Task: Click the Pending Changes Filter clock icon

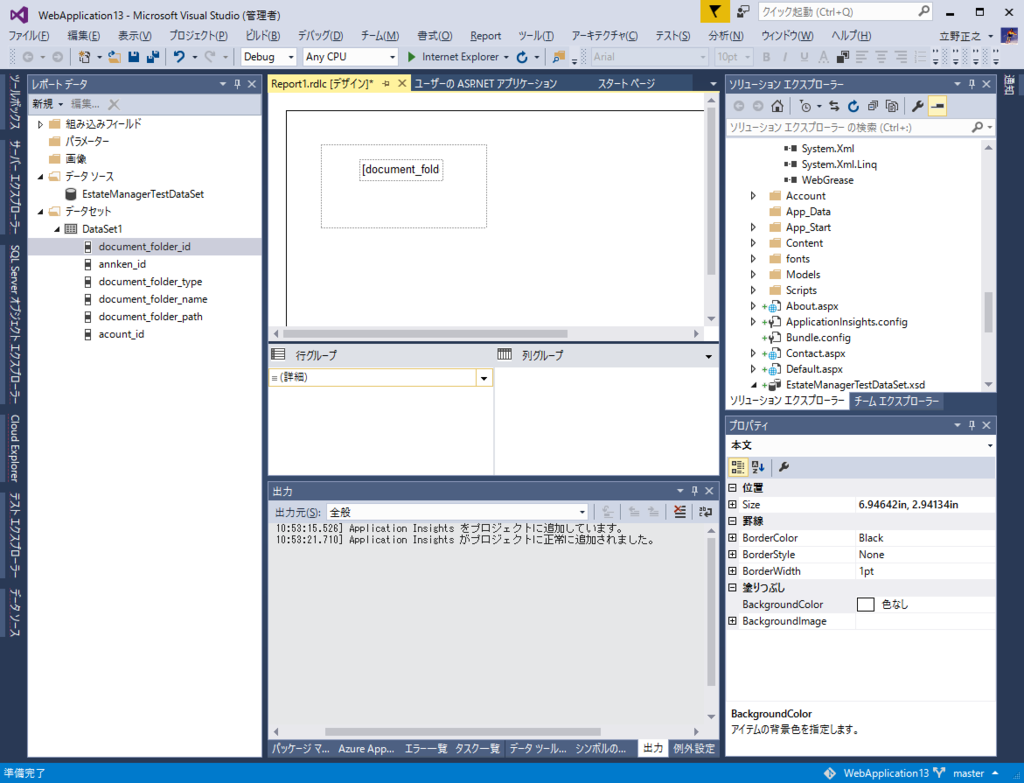Action: point(805,106)
